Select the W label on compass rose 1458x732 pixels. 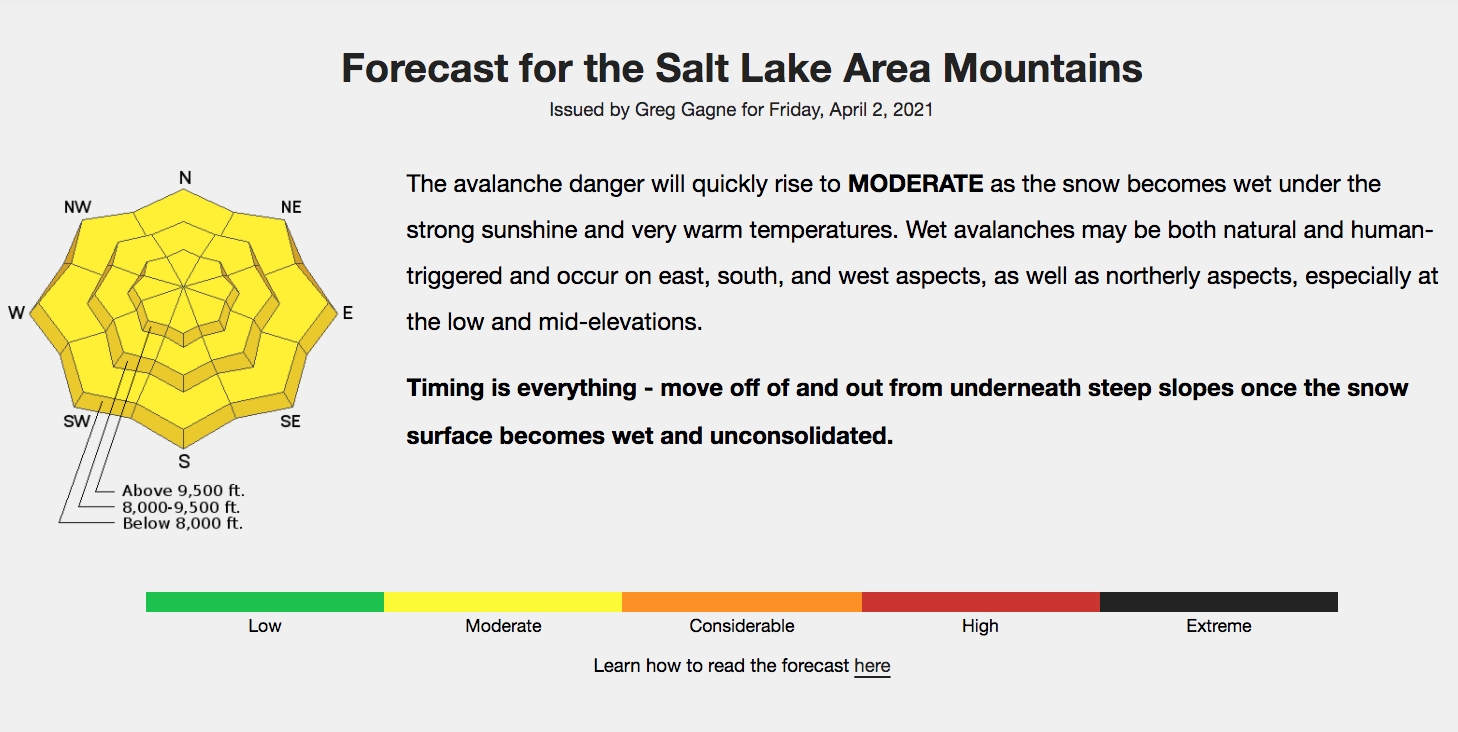(x=16, y=313)
